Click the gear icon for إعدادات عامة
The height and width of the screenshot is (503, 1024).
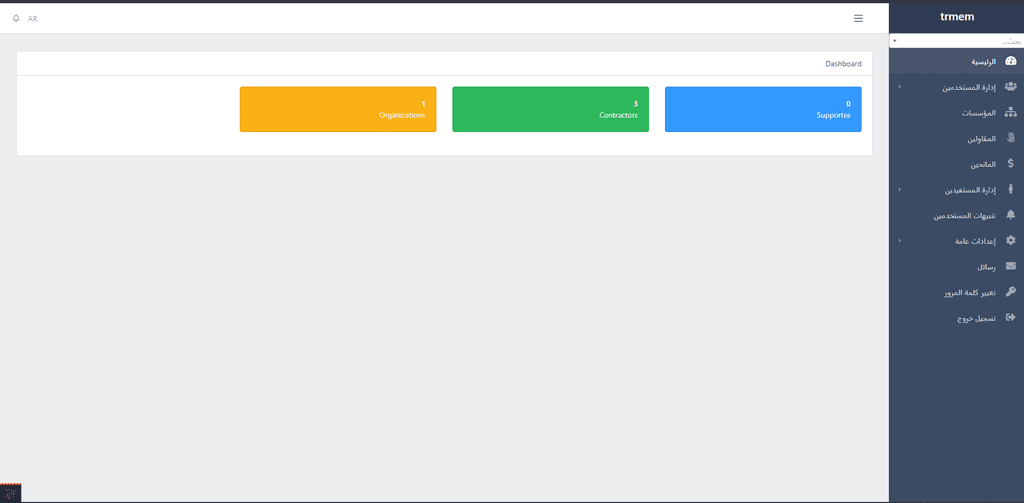1010,240
